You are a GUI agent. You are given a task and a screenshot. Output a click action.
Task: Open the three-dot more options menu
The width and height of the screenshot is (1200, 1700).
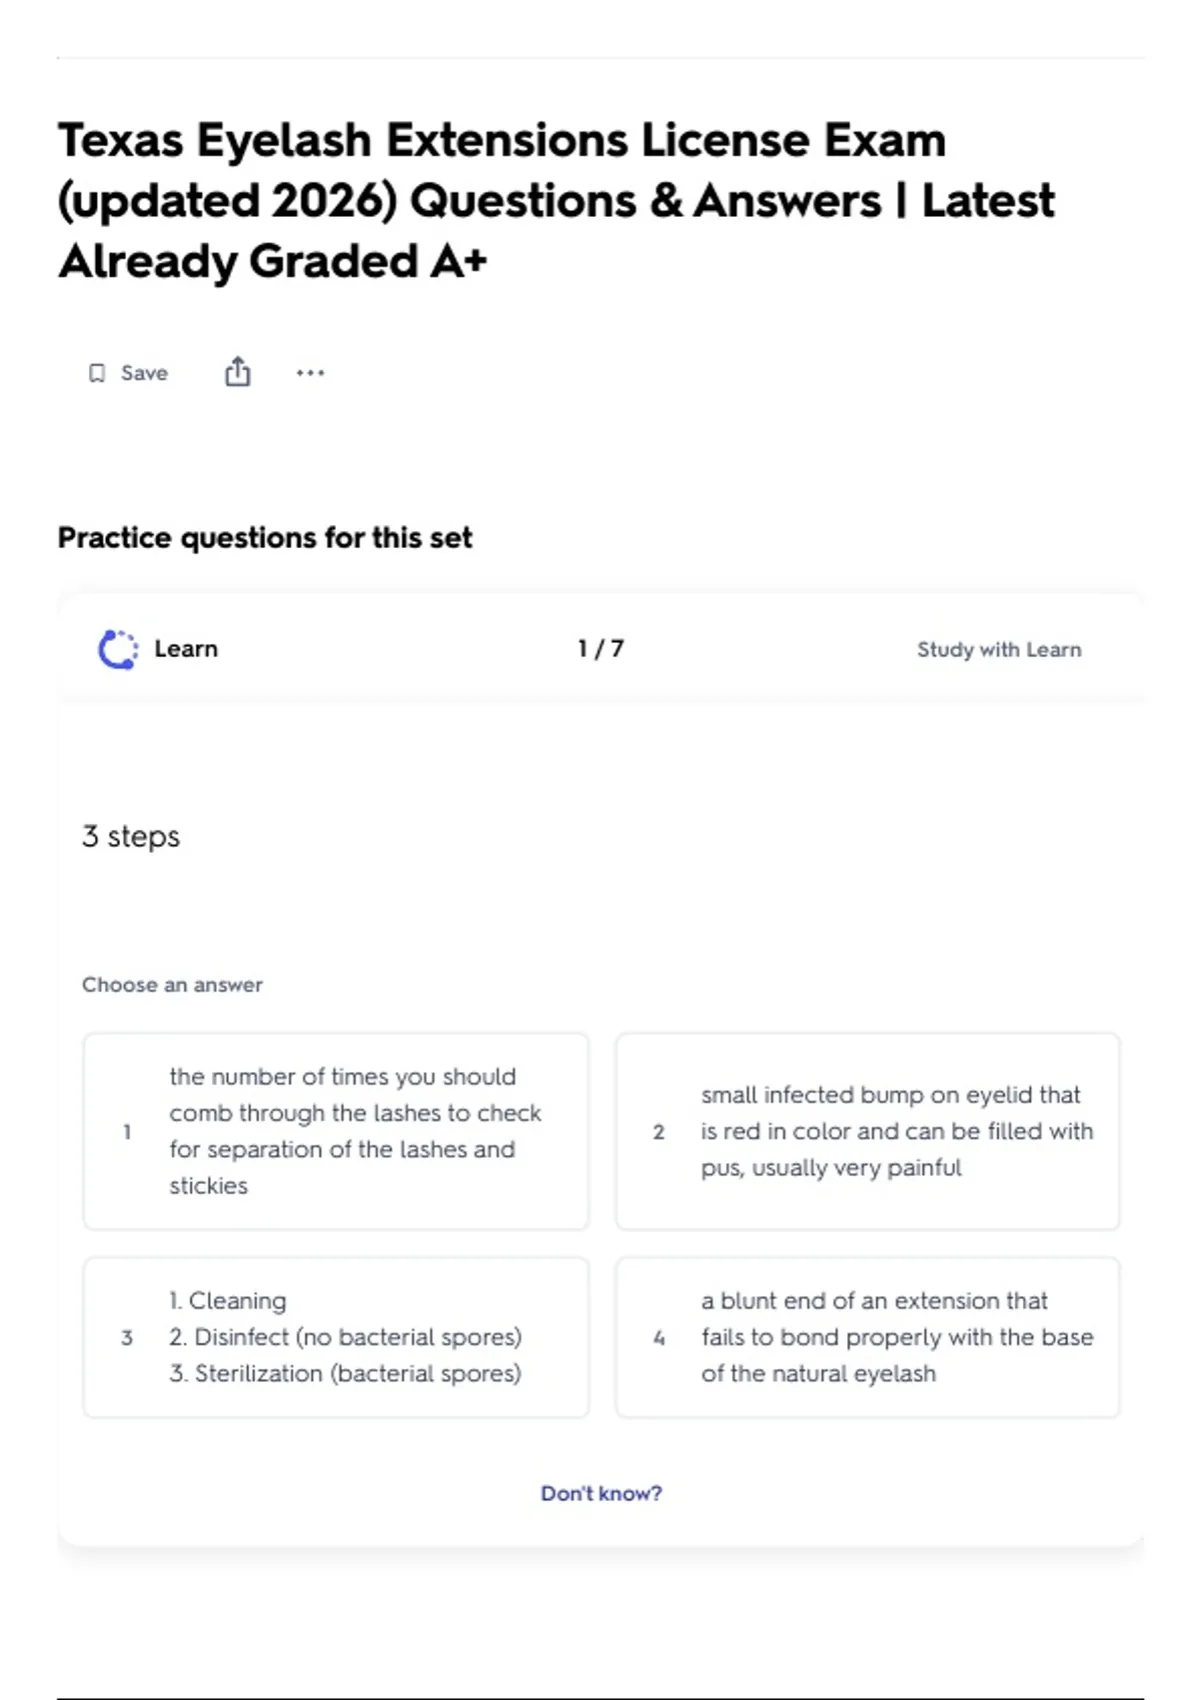tap(310, 373)
